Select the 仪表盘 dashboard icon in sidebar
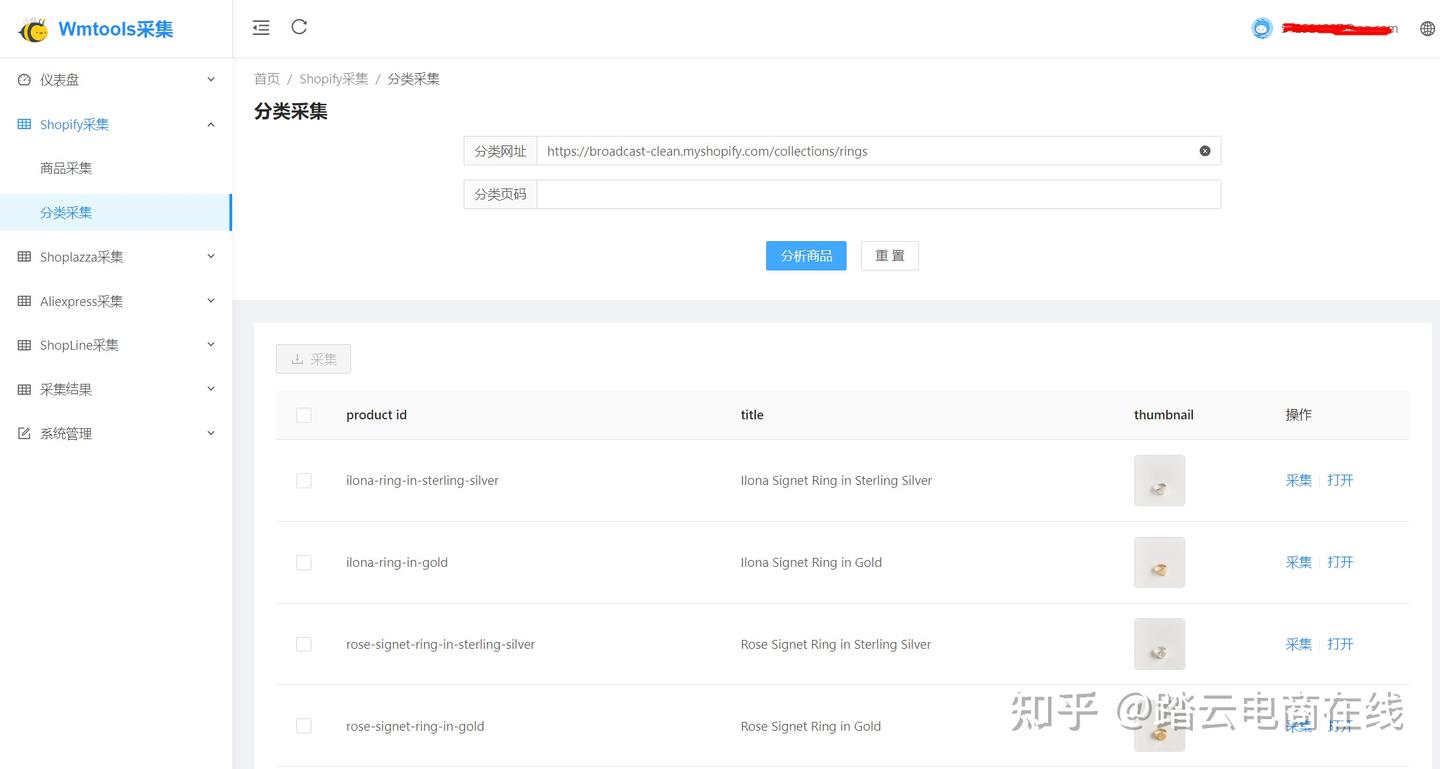 click(22, 79)
